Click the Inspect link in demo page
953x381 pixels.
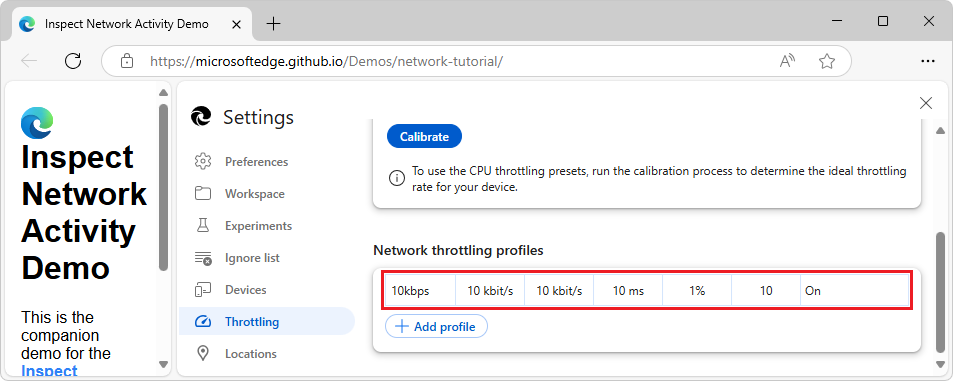tap(49, 371)
